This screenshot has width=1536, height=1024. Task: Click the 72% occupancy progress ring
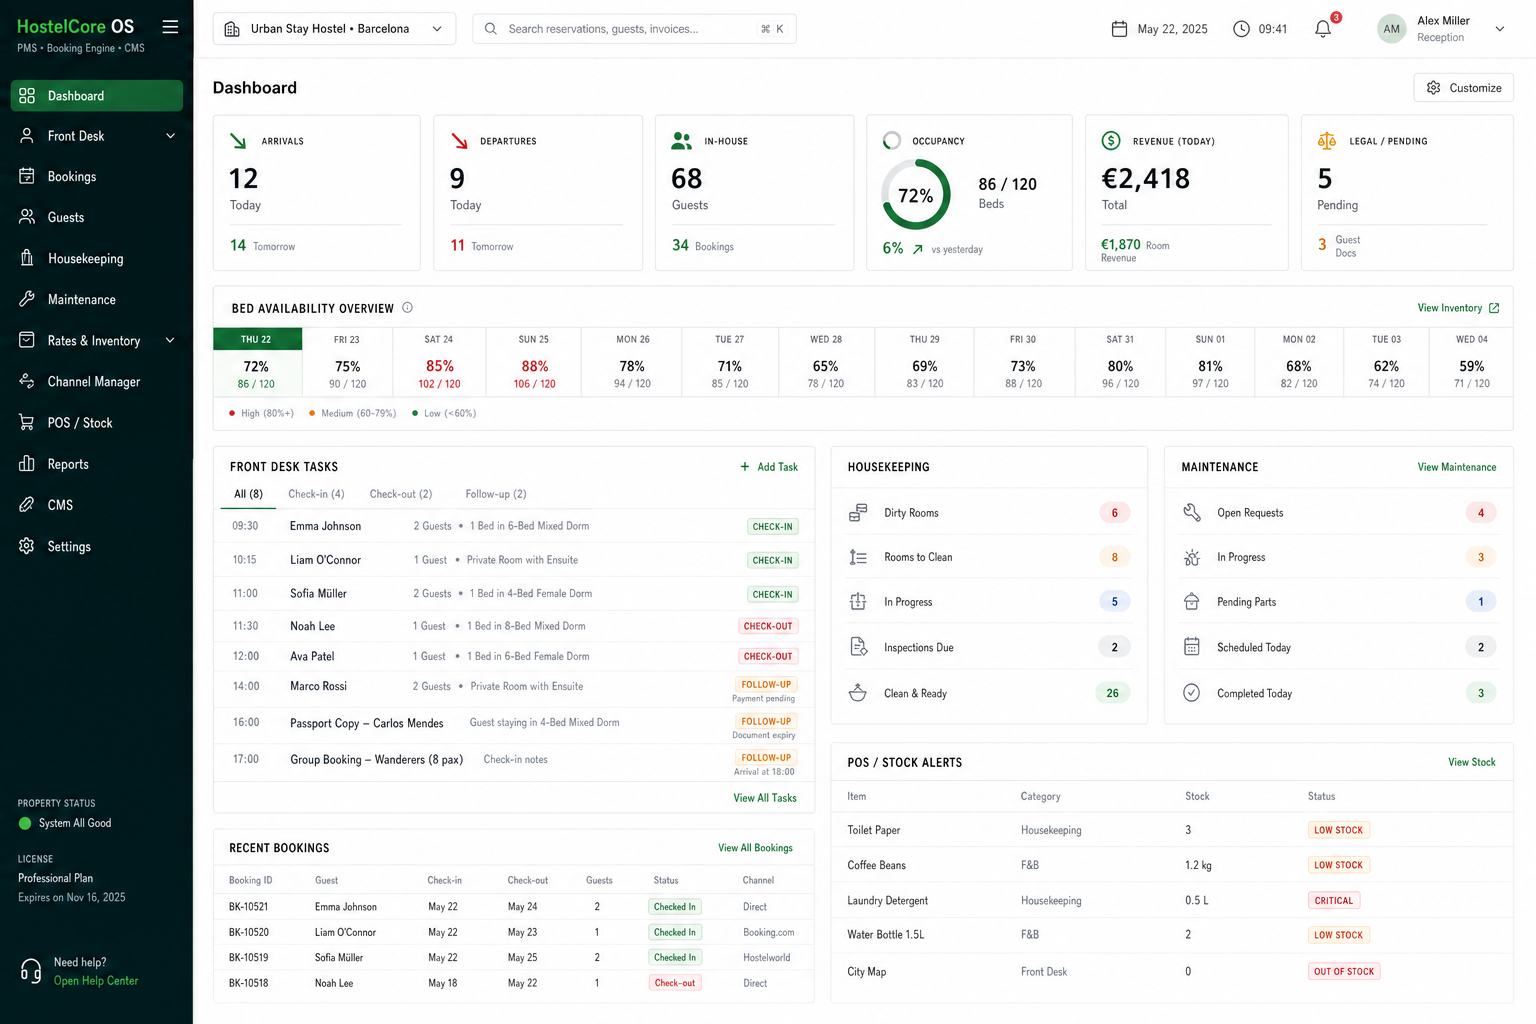click(916, 196)
